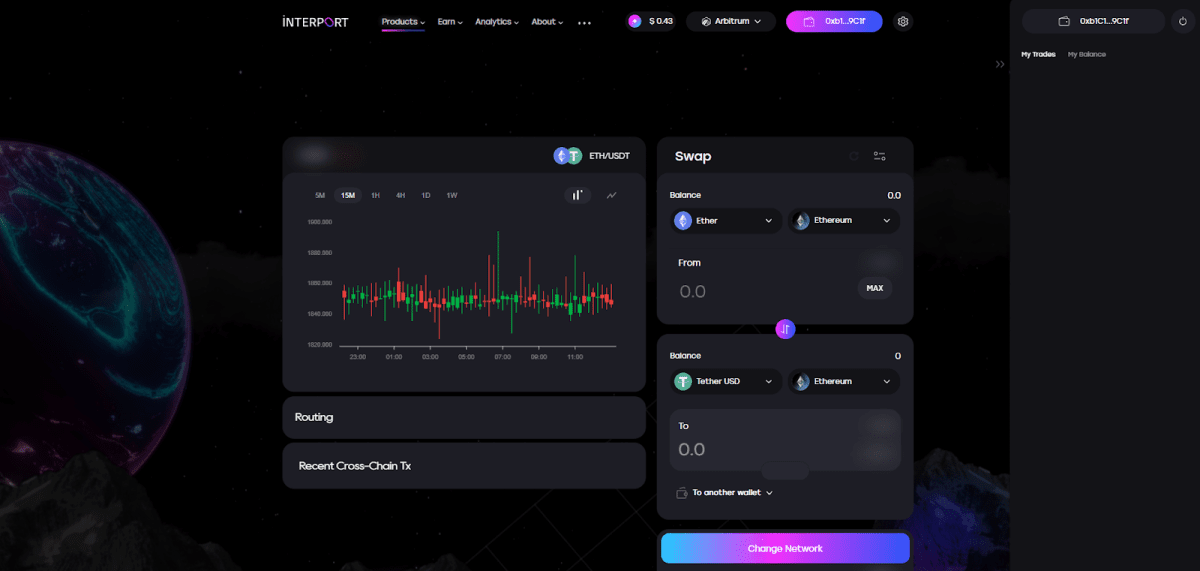Click the ETH/USDT pair label

point(609,156)
